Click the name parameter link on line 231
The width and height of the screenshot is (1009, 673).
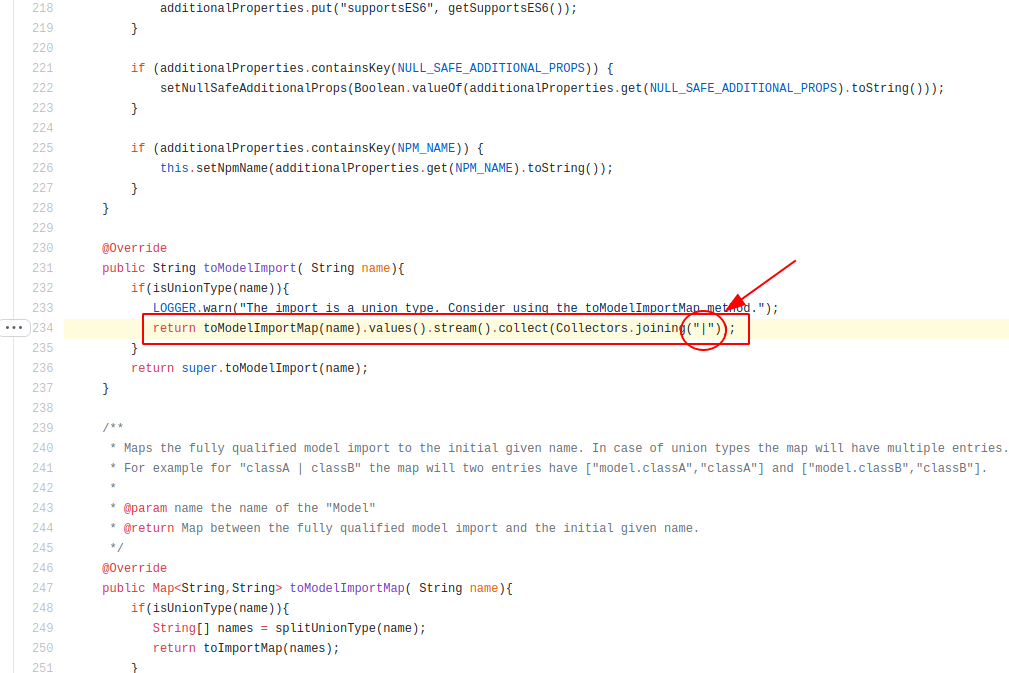tap(374, 267)
